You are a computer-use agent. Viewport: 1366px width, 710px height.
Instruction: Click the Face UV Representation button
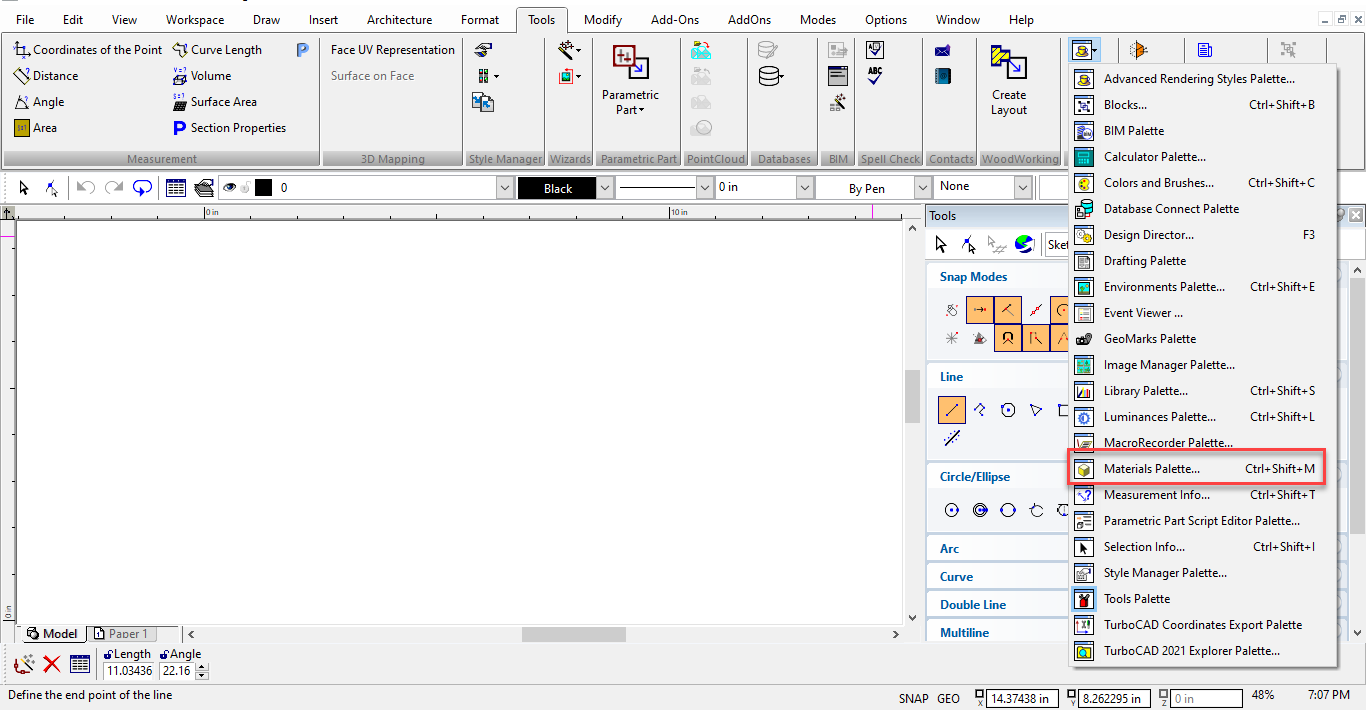[392, 50]
